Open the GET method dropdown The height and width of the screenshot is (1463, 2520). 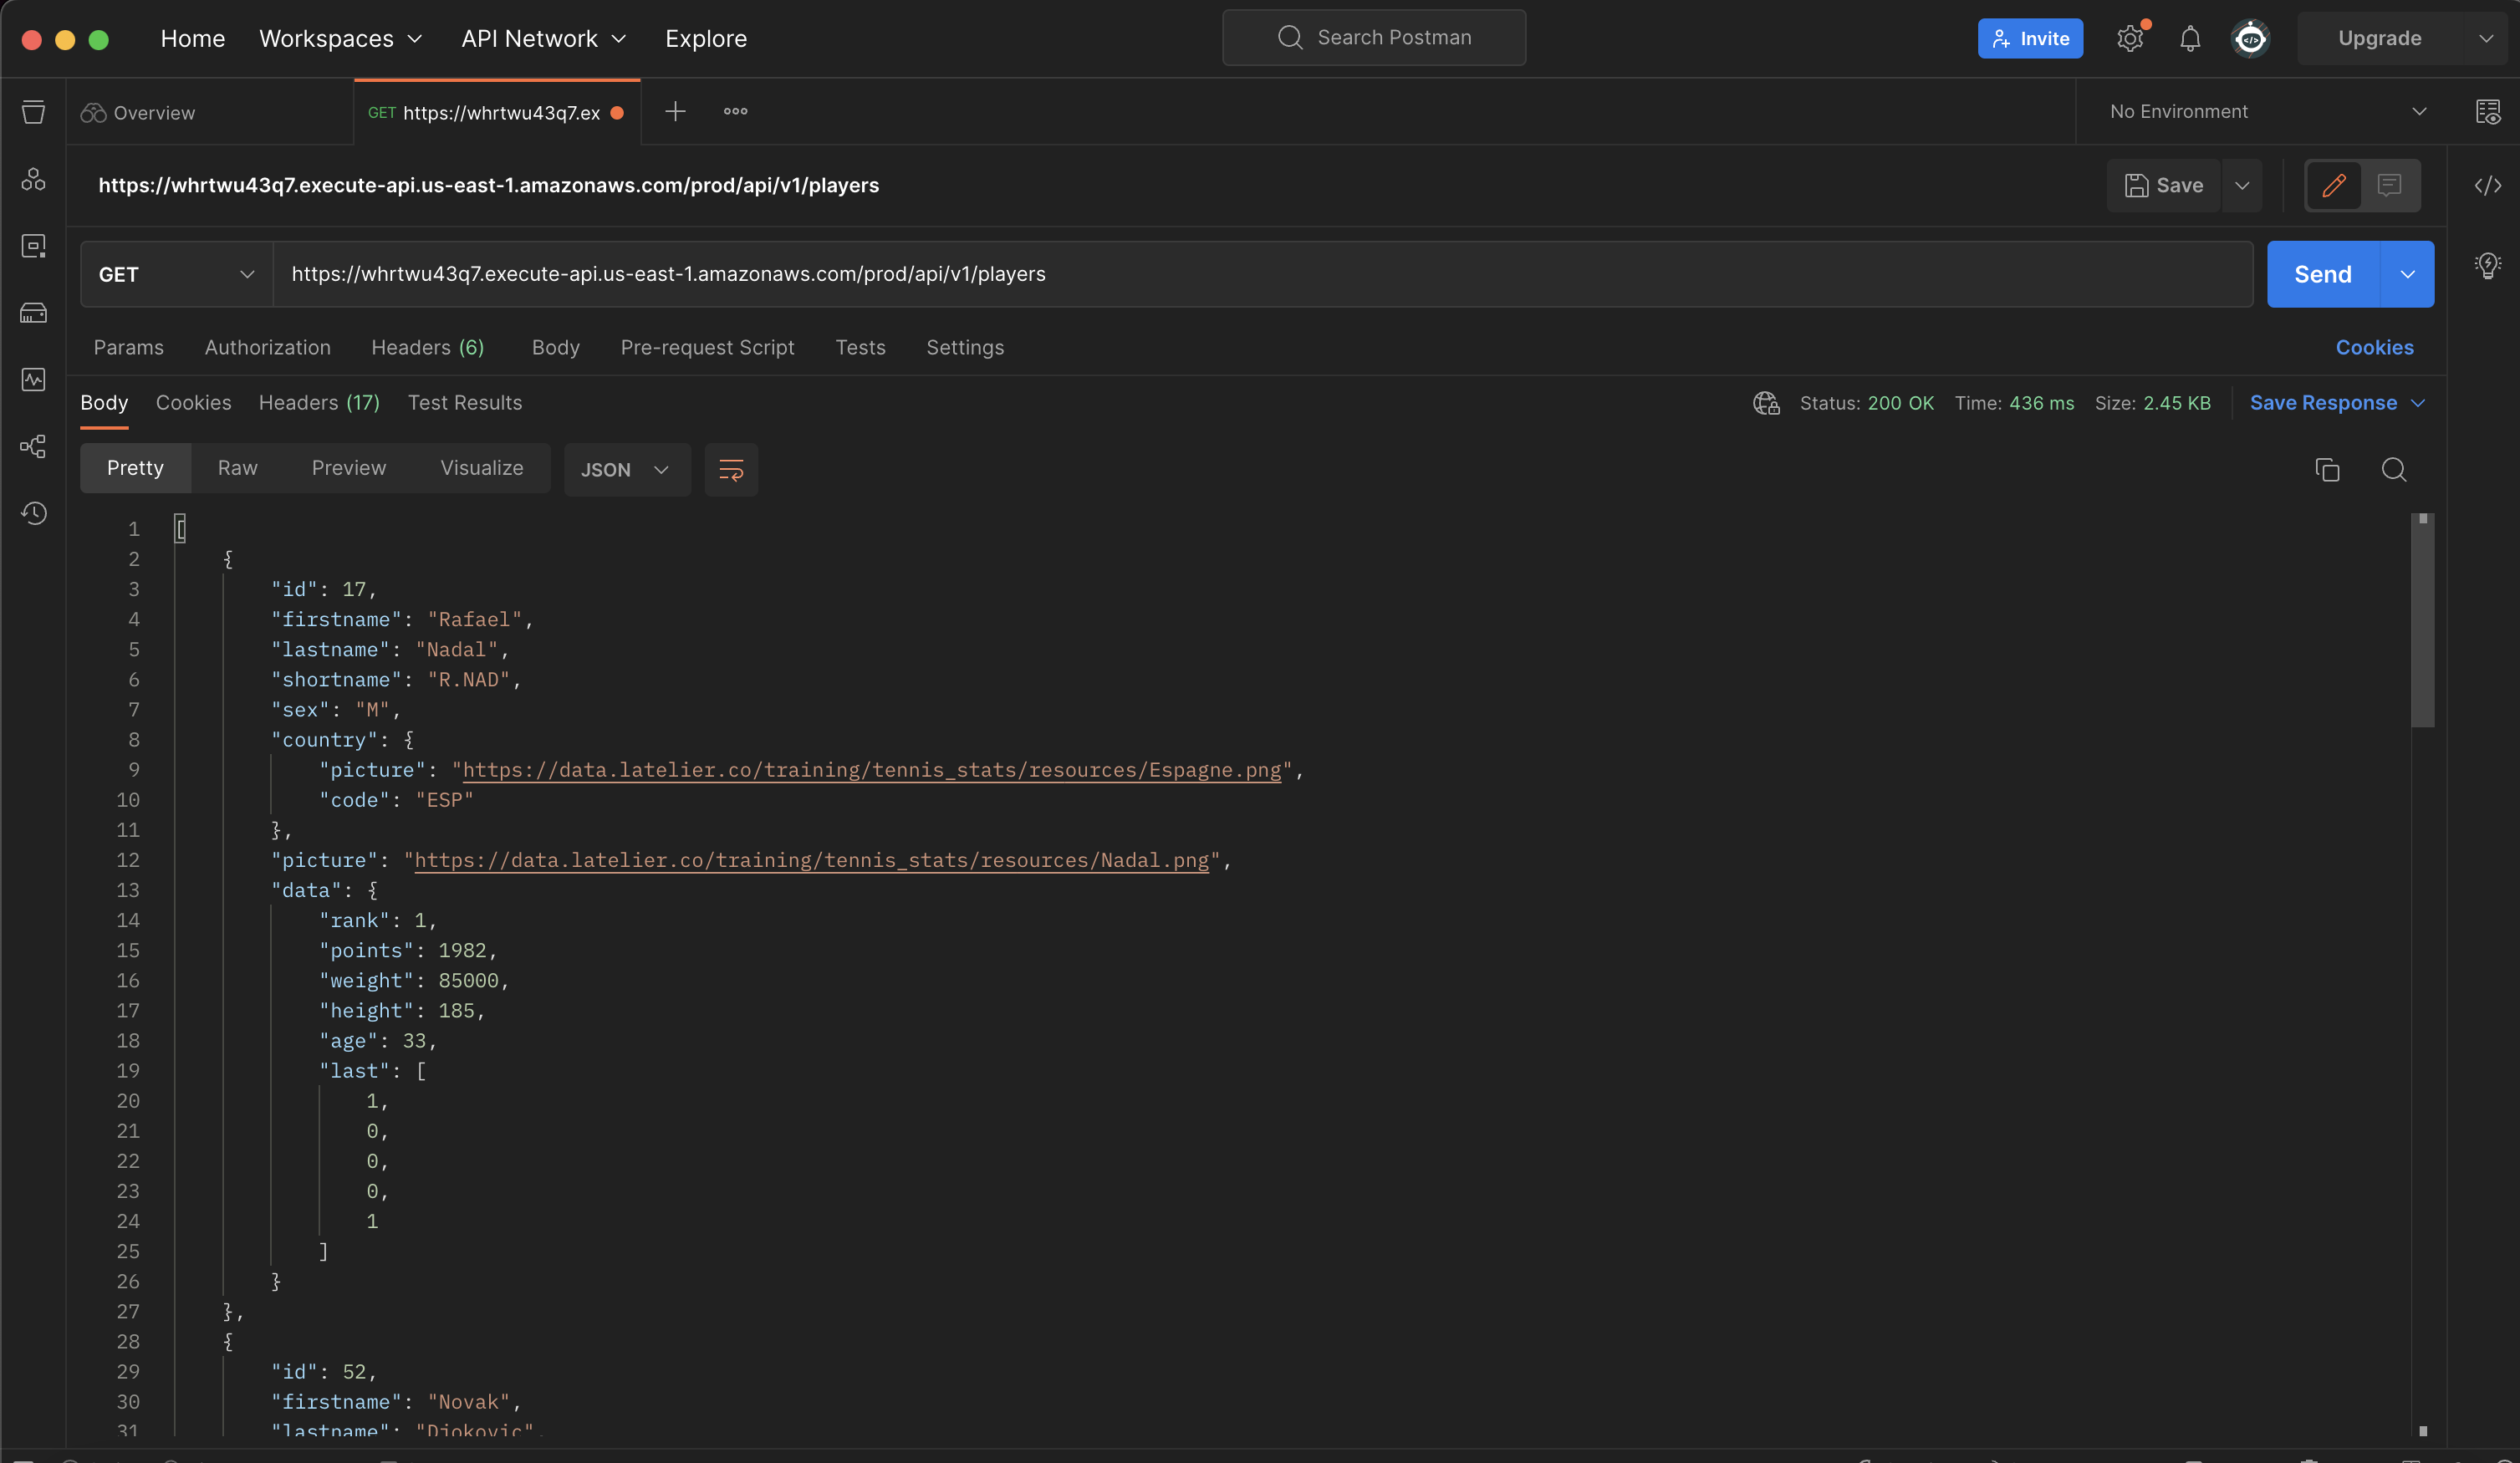click(x=176, y=274)
